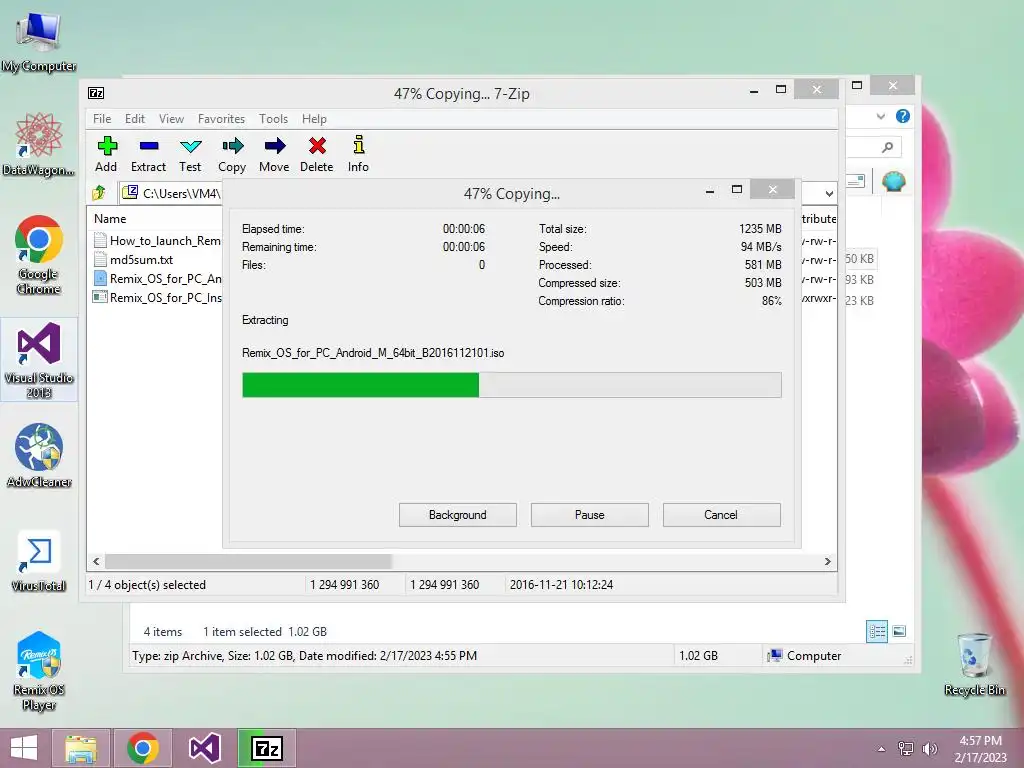Click the 7z icon in the 7-Zip title bar
The width and height of the screenshot is (1024, 768).
tap(96, 93)
